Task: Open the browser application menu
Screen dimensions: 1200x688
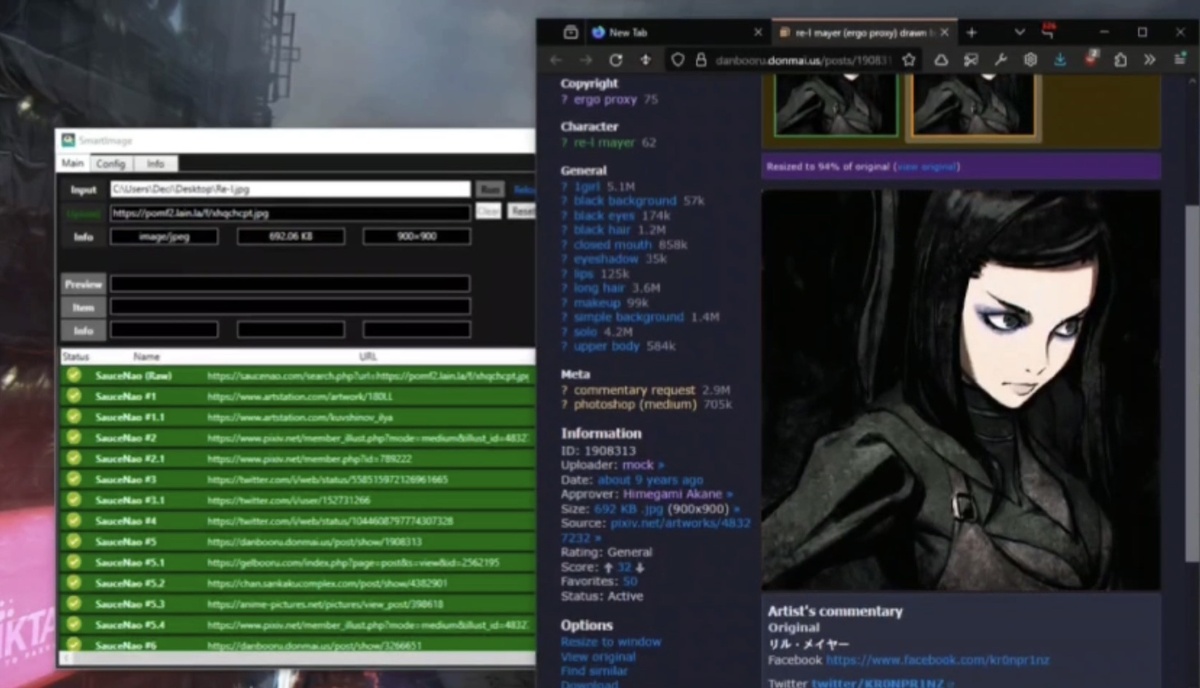Action: pos(1180,60)
